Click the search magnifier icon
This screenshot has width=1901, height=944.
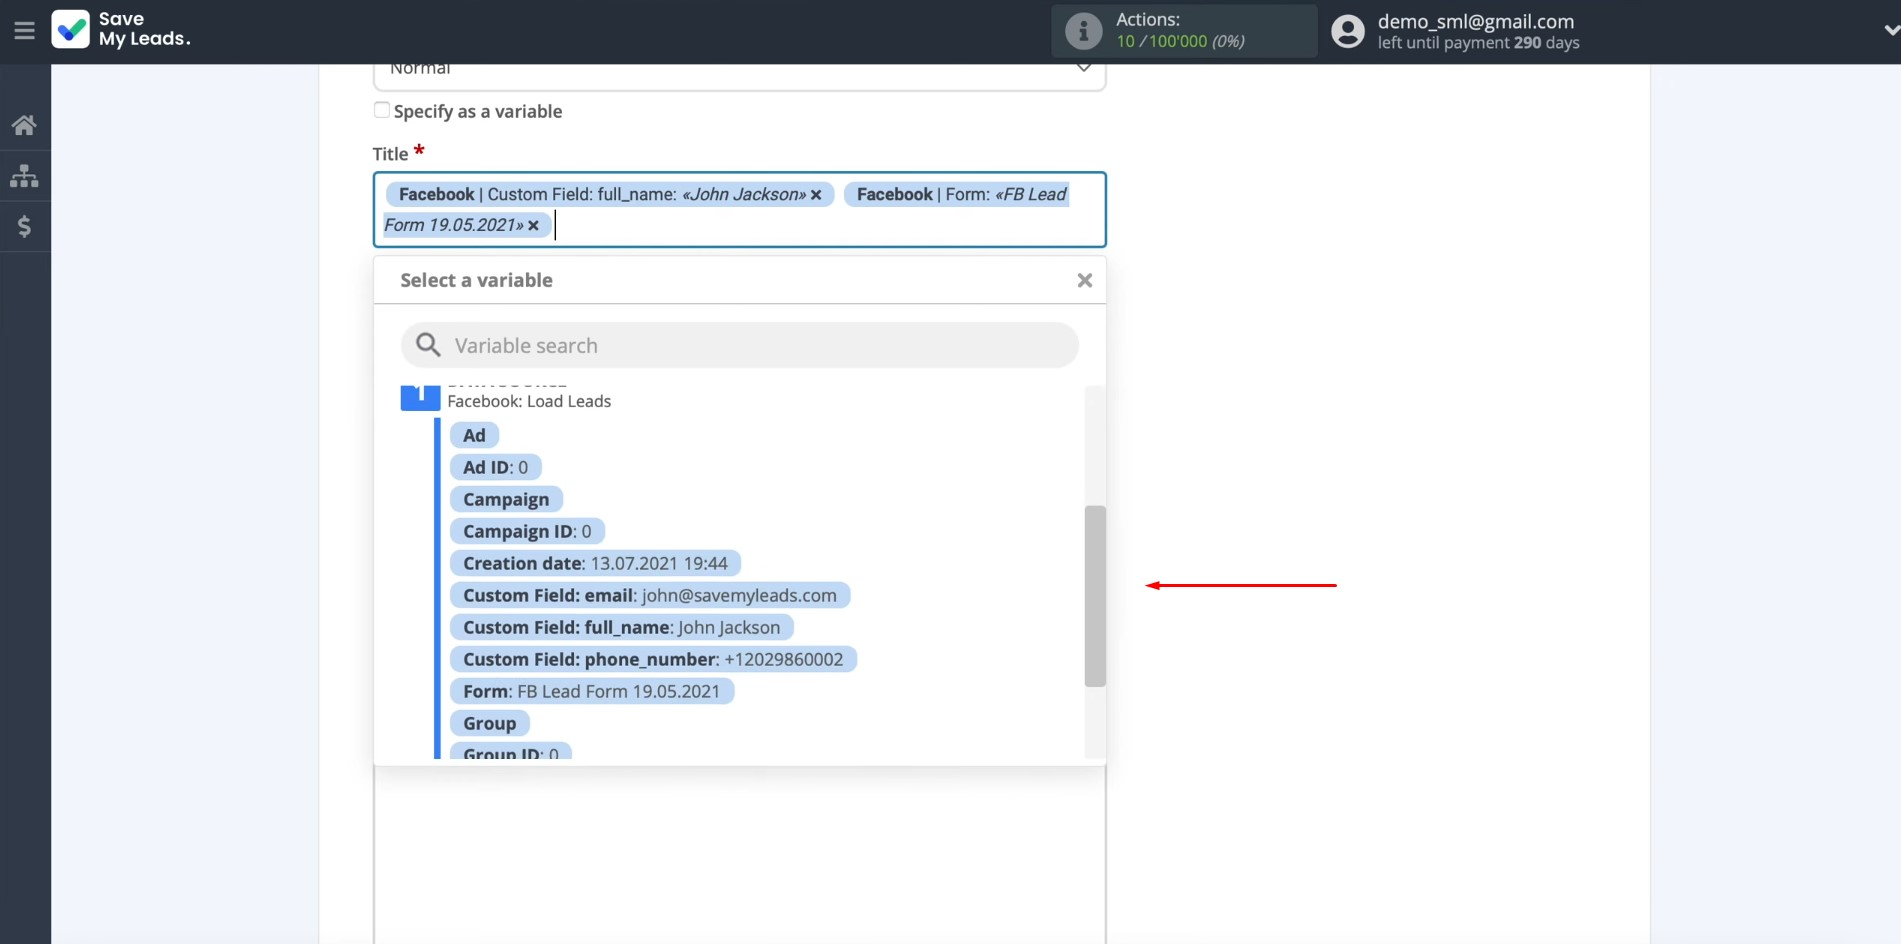click(x=428, y=345)
